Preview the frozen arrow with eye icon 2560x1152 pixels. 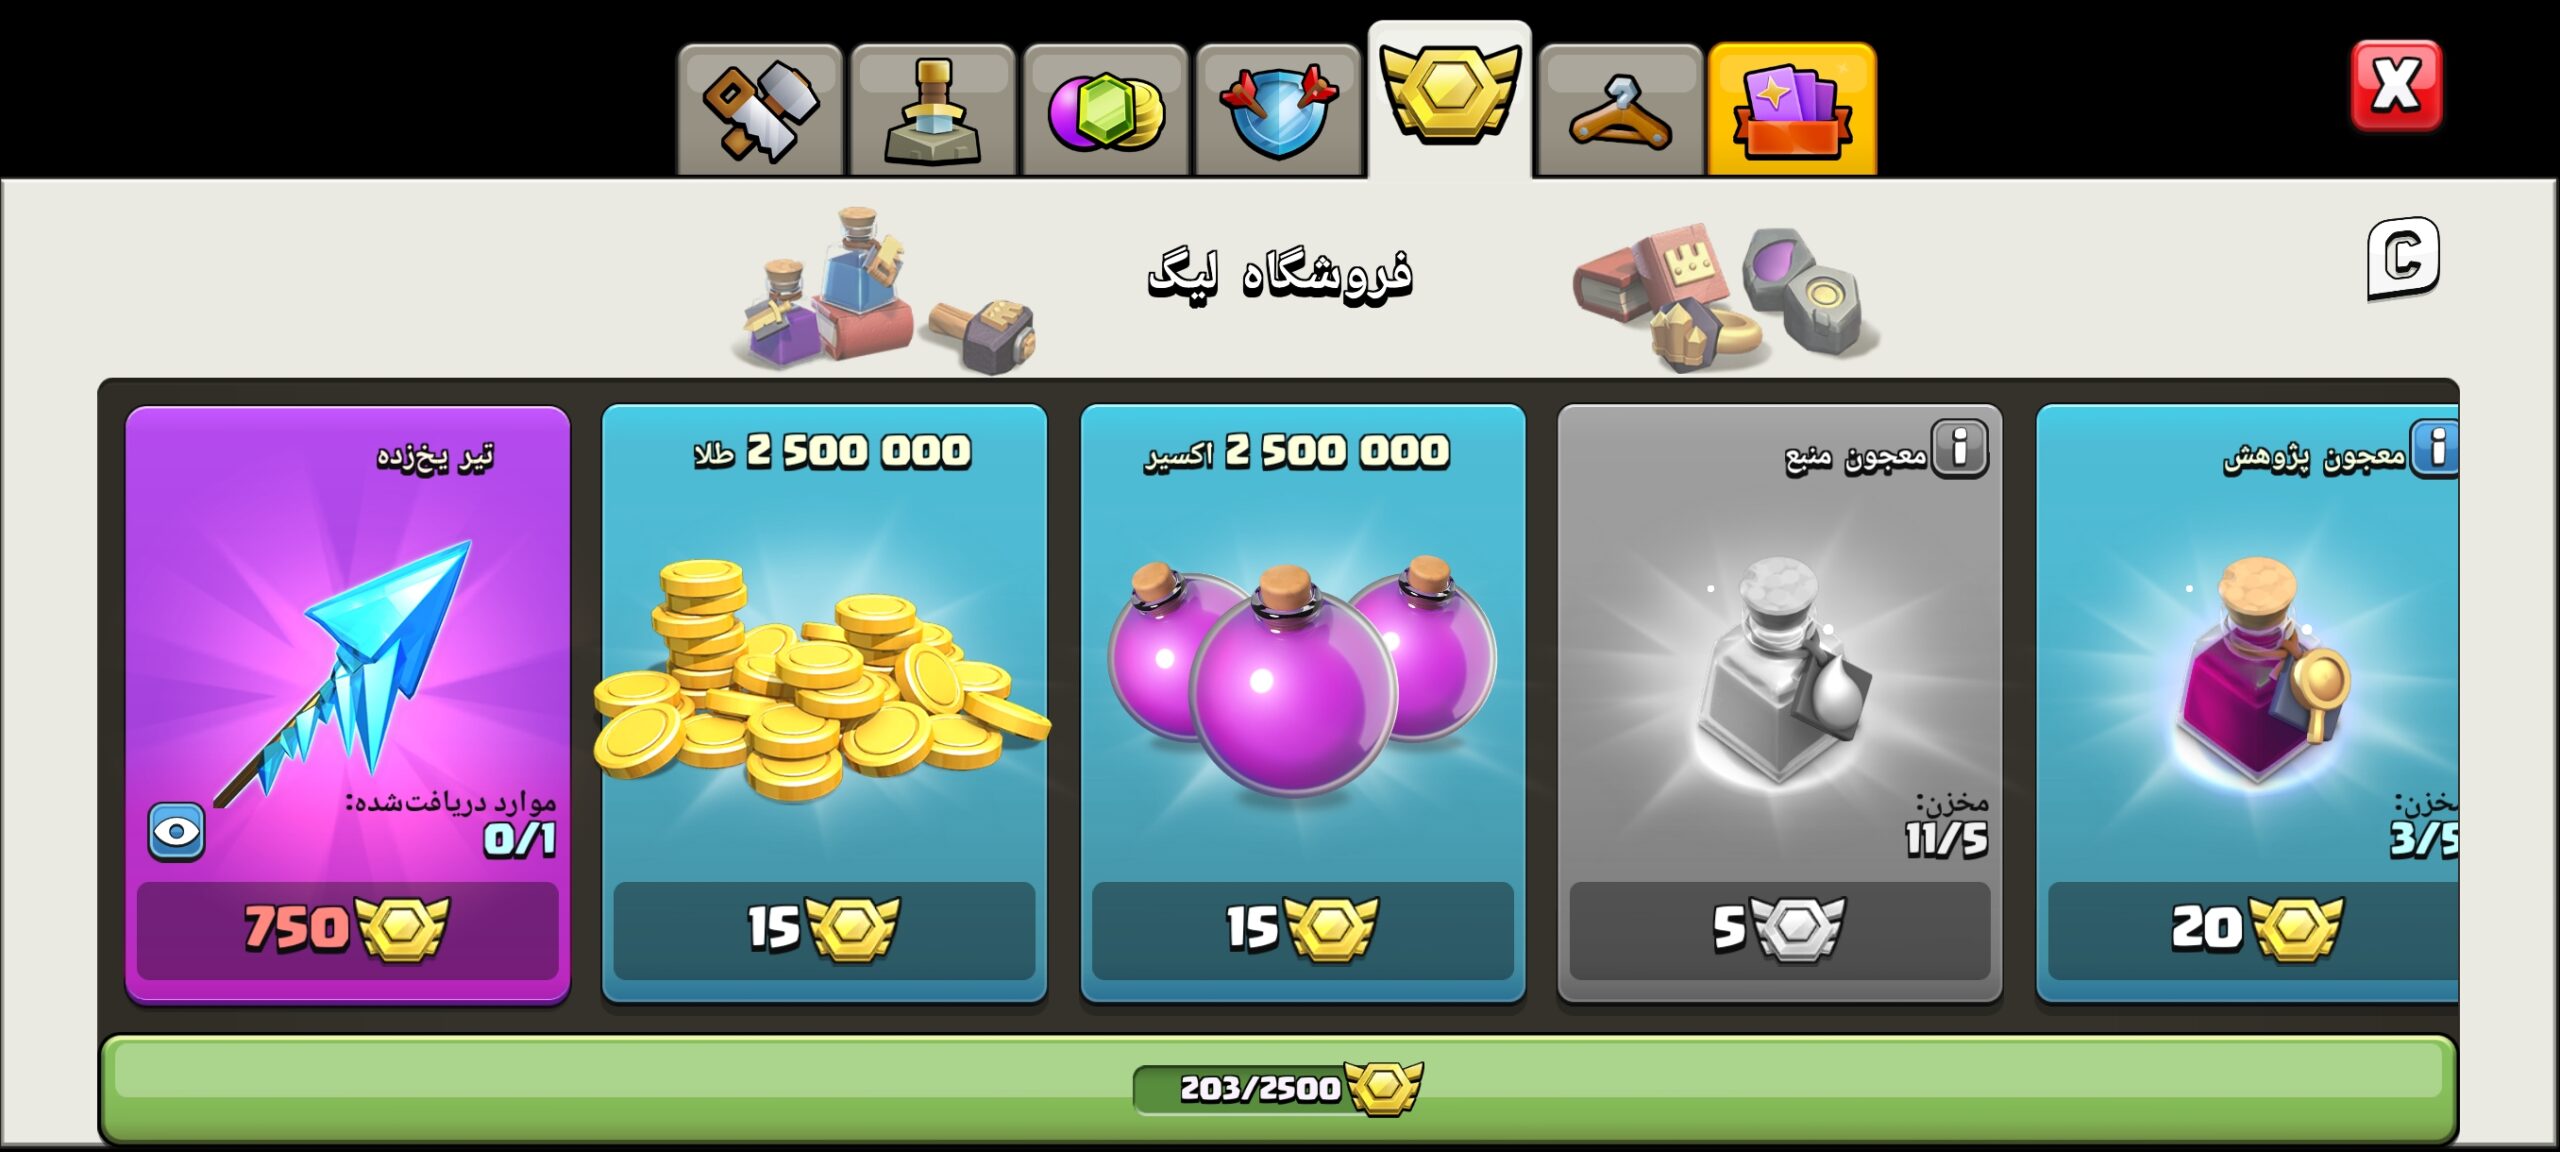pyautogui.click(x=176, y=831)
